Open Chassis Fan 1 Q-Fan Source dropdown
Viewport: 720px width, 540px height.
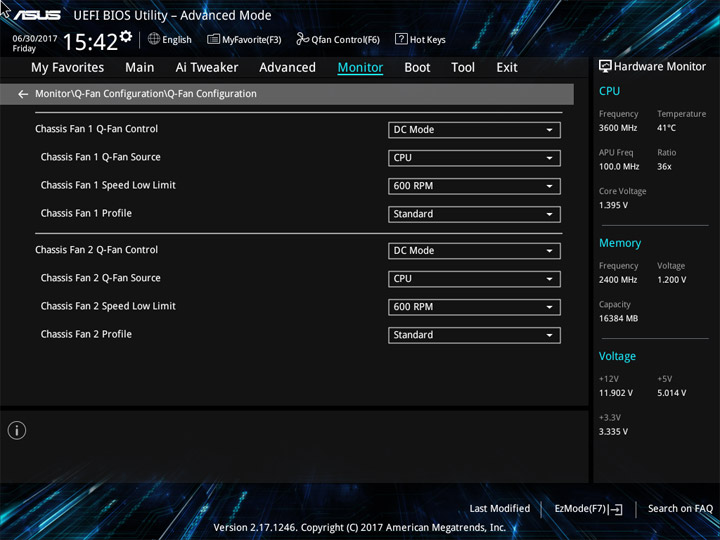tap(474, 158)
